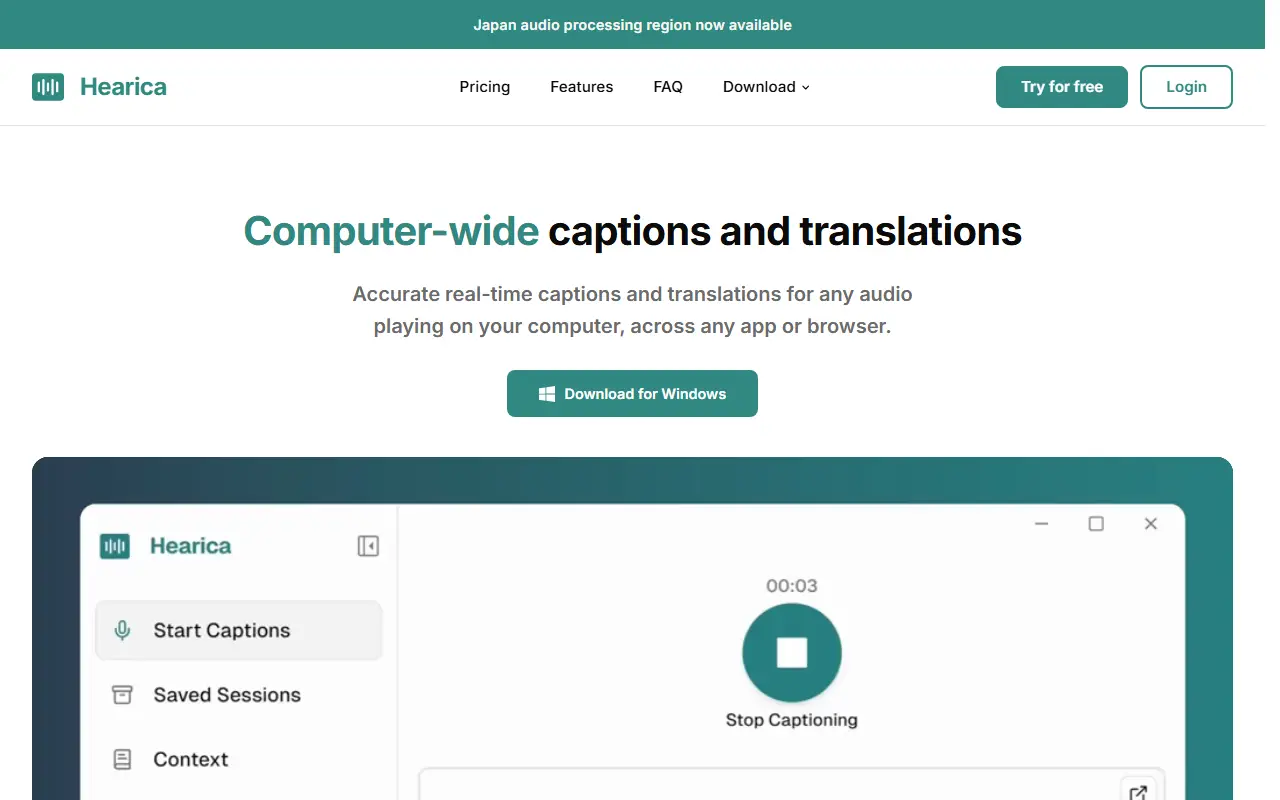Click Download for Windows button

click(x=632, y=393)
